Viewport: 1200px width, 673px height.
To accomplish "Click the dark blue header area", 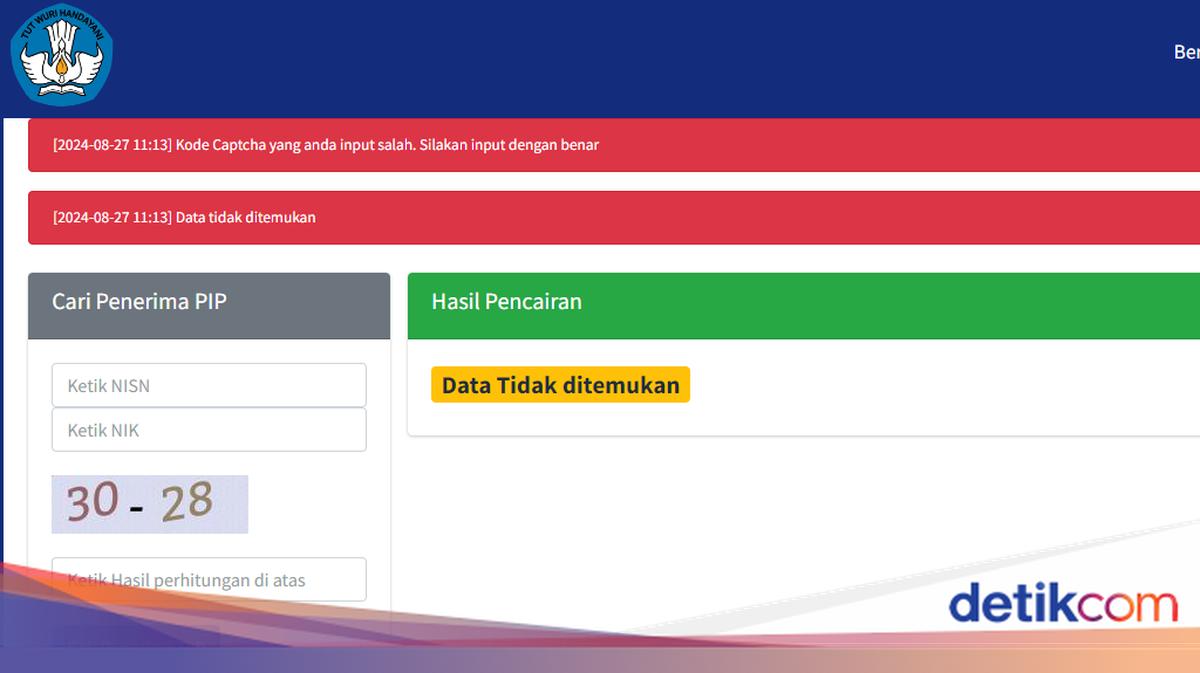I will click(x=600, y=55).
